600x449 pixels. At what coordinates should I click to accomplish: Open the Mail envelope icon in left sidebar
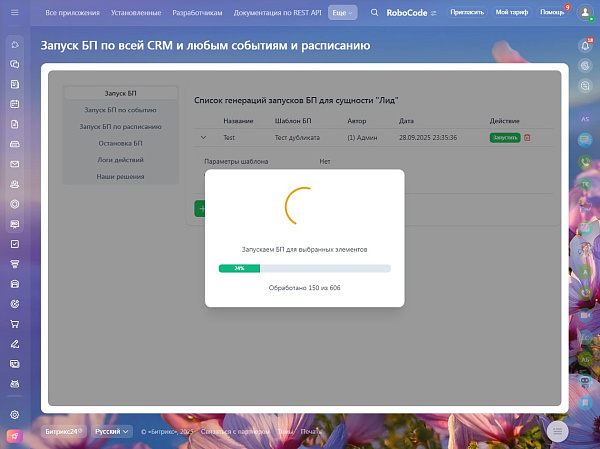(15, 164)
